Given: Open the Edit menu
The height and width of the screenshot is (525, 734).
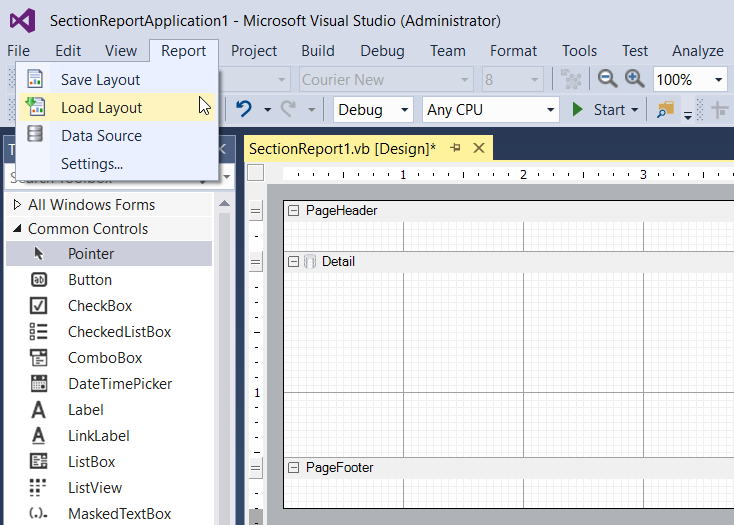Looking at the screenshot, I should (68, 51).
